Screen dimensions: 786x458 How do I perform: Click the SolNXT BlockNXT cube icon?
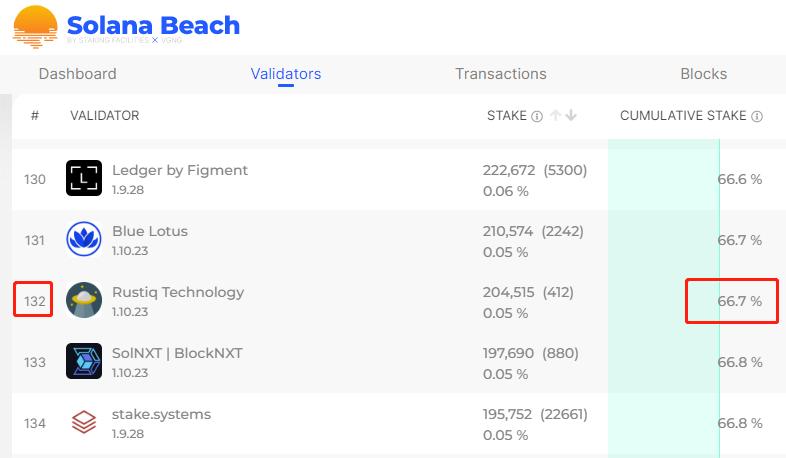[x=84, y=361]
